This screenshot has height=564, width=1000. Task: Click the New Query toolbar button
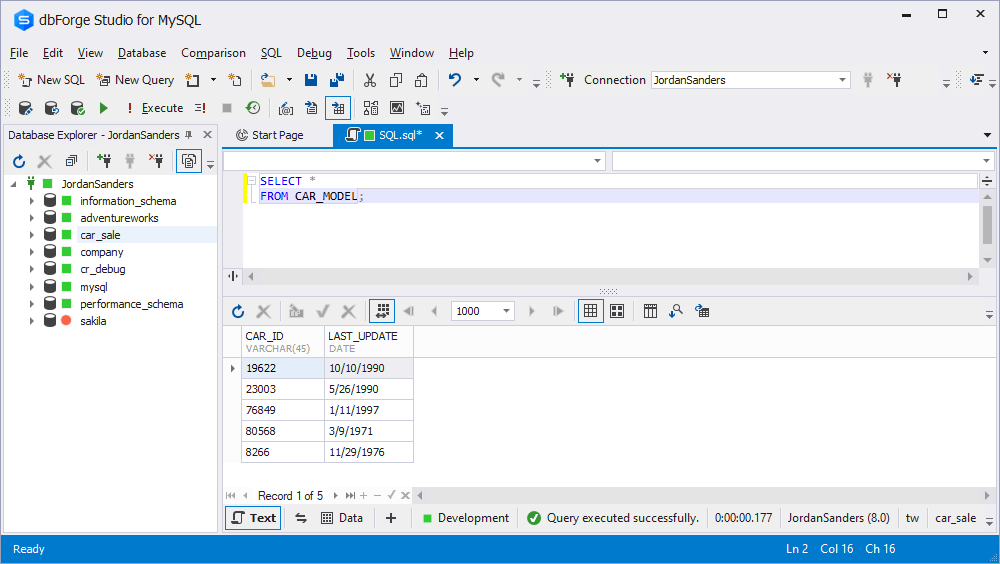coord(135,80)
